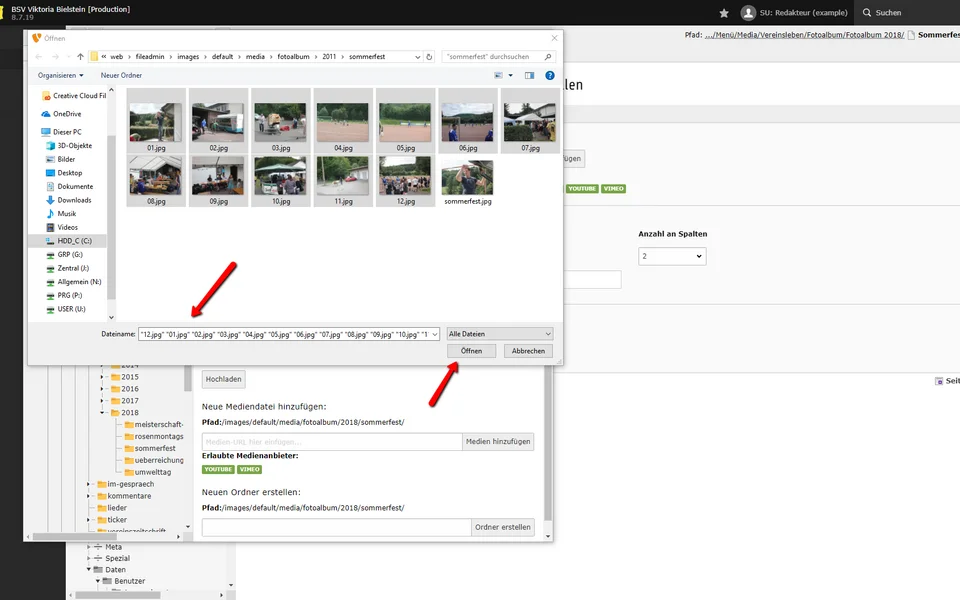Select the Downloads folder in sidebar
960x600 pixels.
click(74, 200)
